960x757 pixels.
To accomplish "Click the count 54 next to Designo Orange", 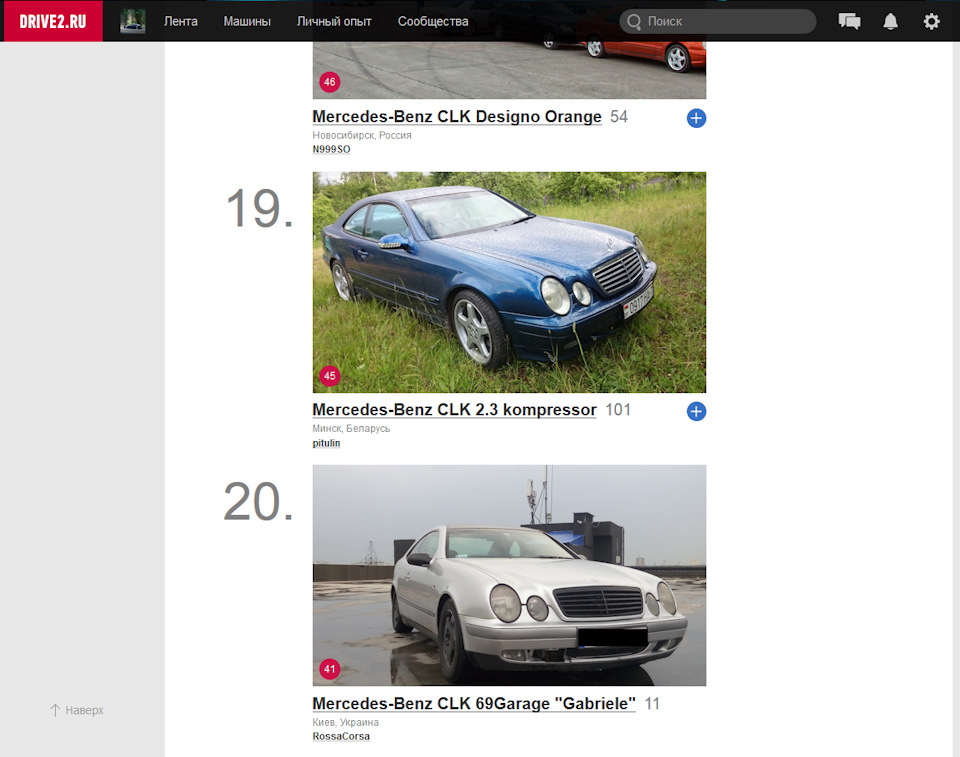I will click(x=619, y=116).
